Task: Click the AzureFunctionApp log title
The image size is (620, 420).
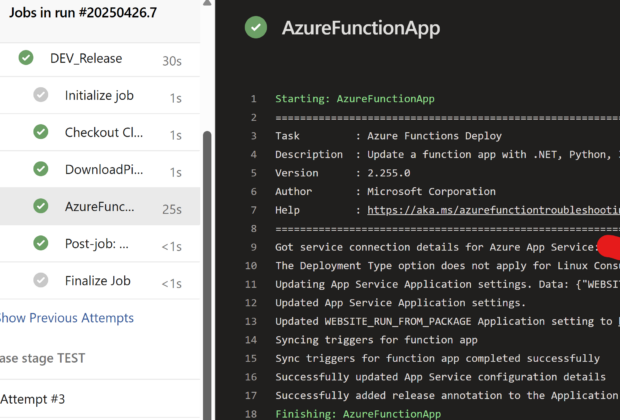Action: pyautogui.click(x=361, y=28)
